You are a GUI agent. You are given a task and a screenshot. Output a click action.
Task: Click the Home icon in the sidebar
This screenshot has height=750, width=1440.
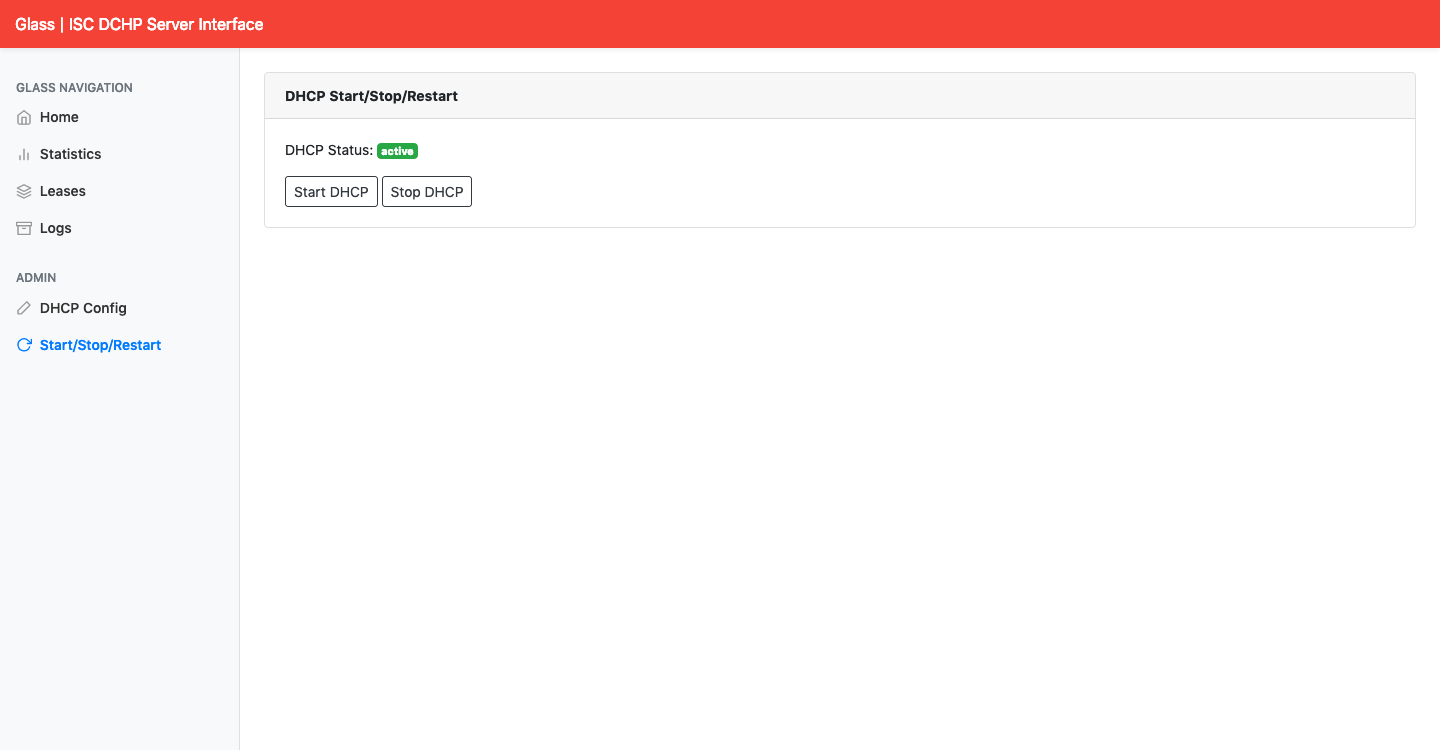point(23,117)
